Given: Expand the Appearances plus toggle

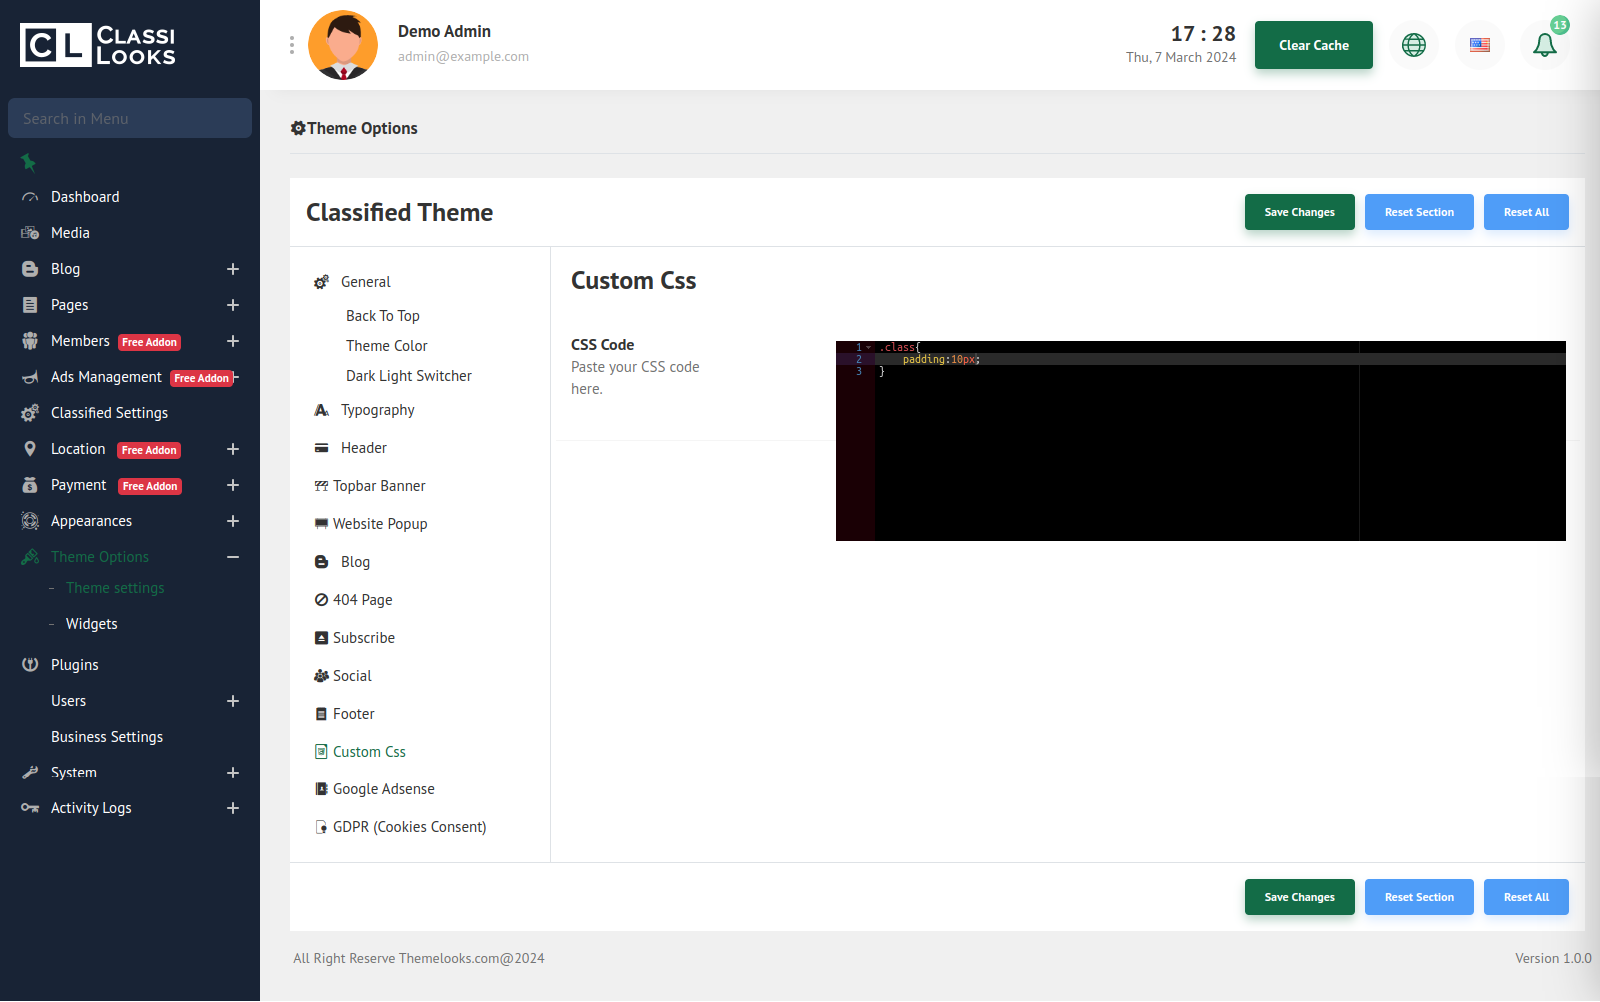Looking at the screenshot, I should (232, 521).
